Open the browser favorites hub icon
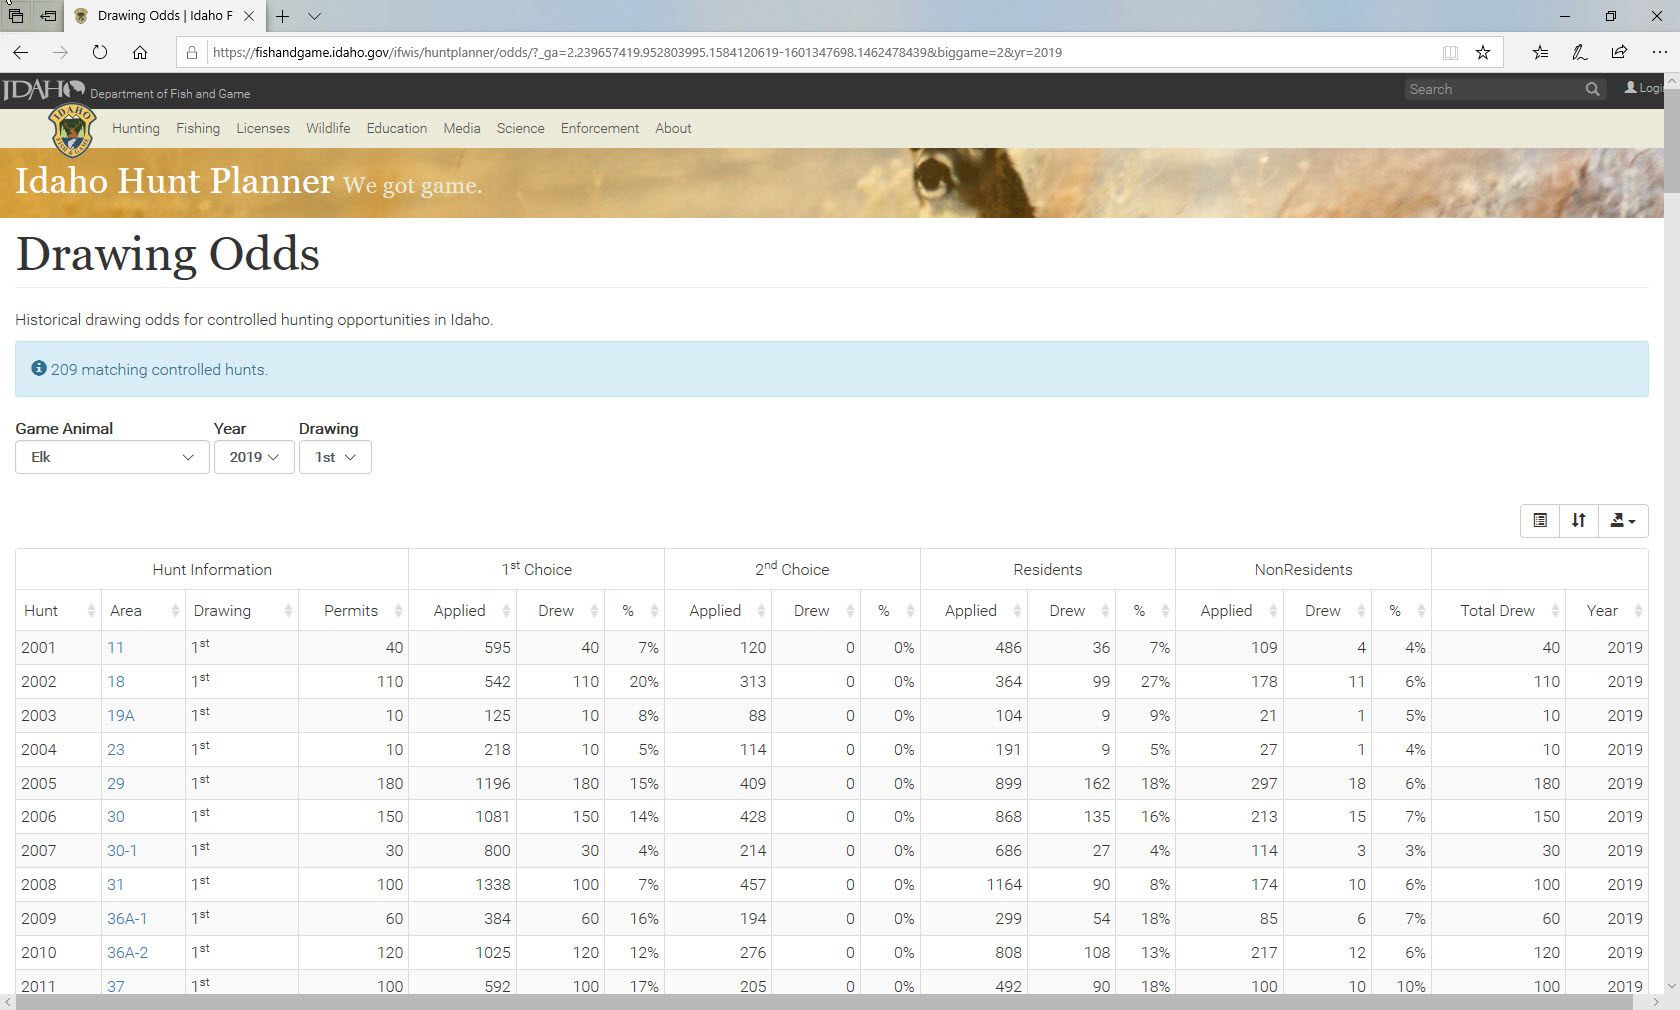This screenshot has width=1680, height=1010. point(1540,53)
